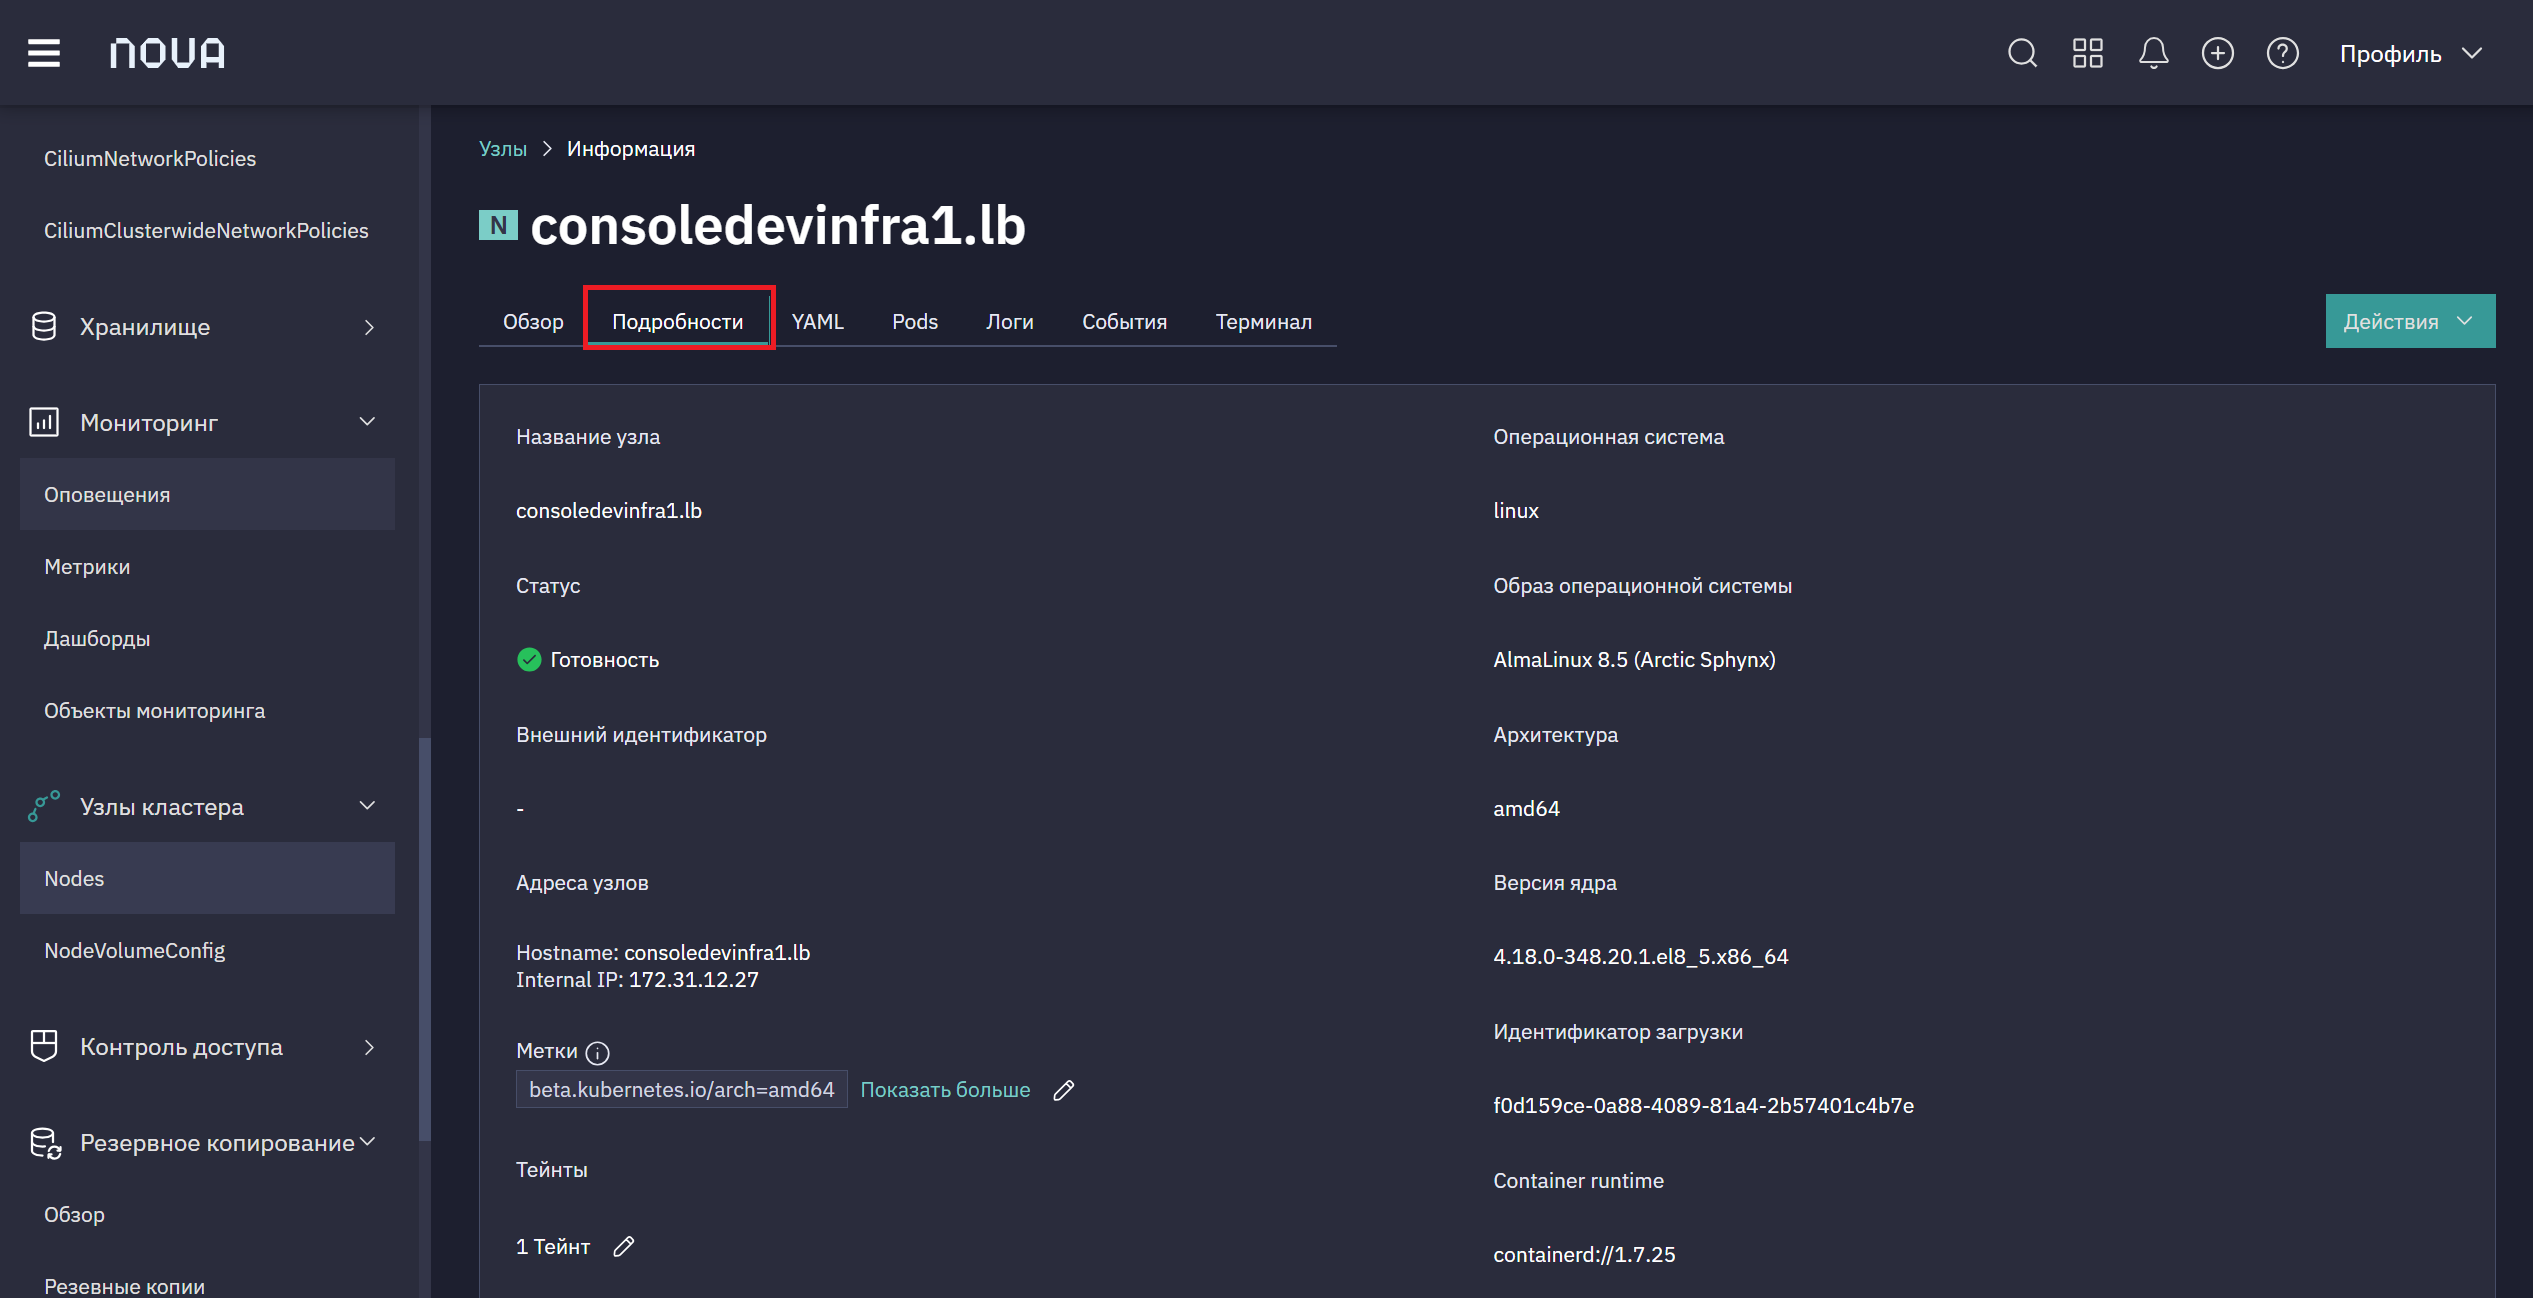Open Обзор under Резервное копирование
The height and width of the screenshot is (1298, 2533).
tap(207, 1214)
